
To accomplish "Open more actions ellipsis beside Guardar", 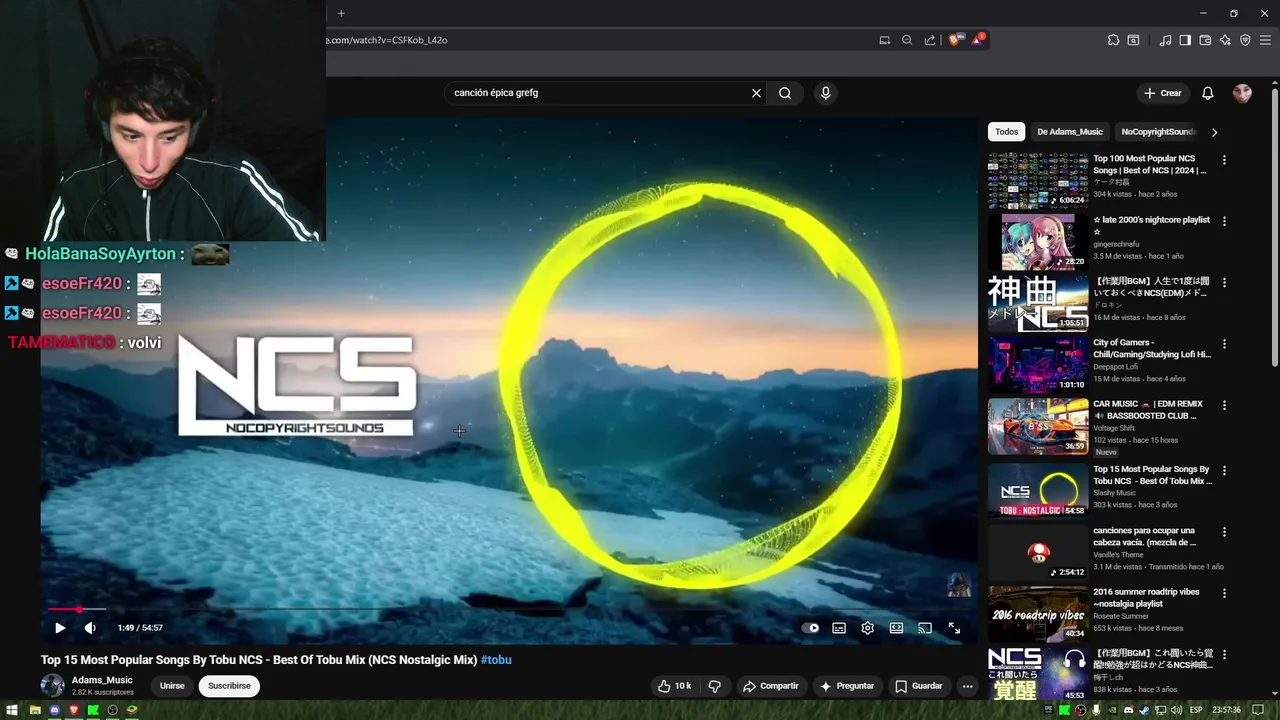I will point(967,686).
